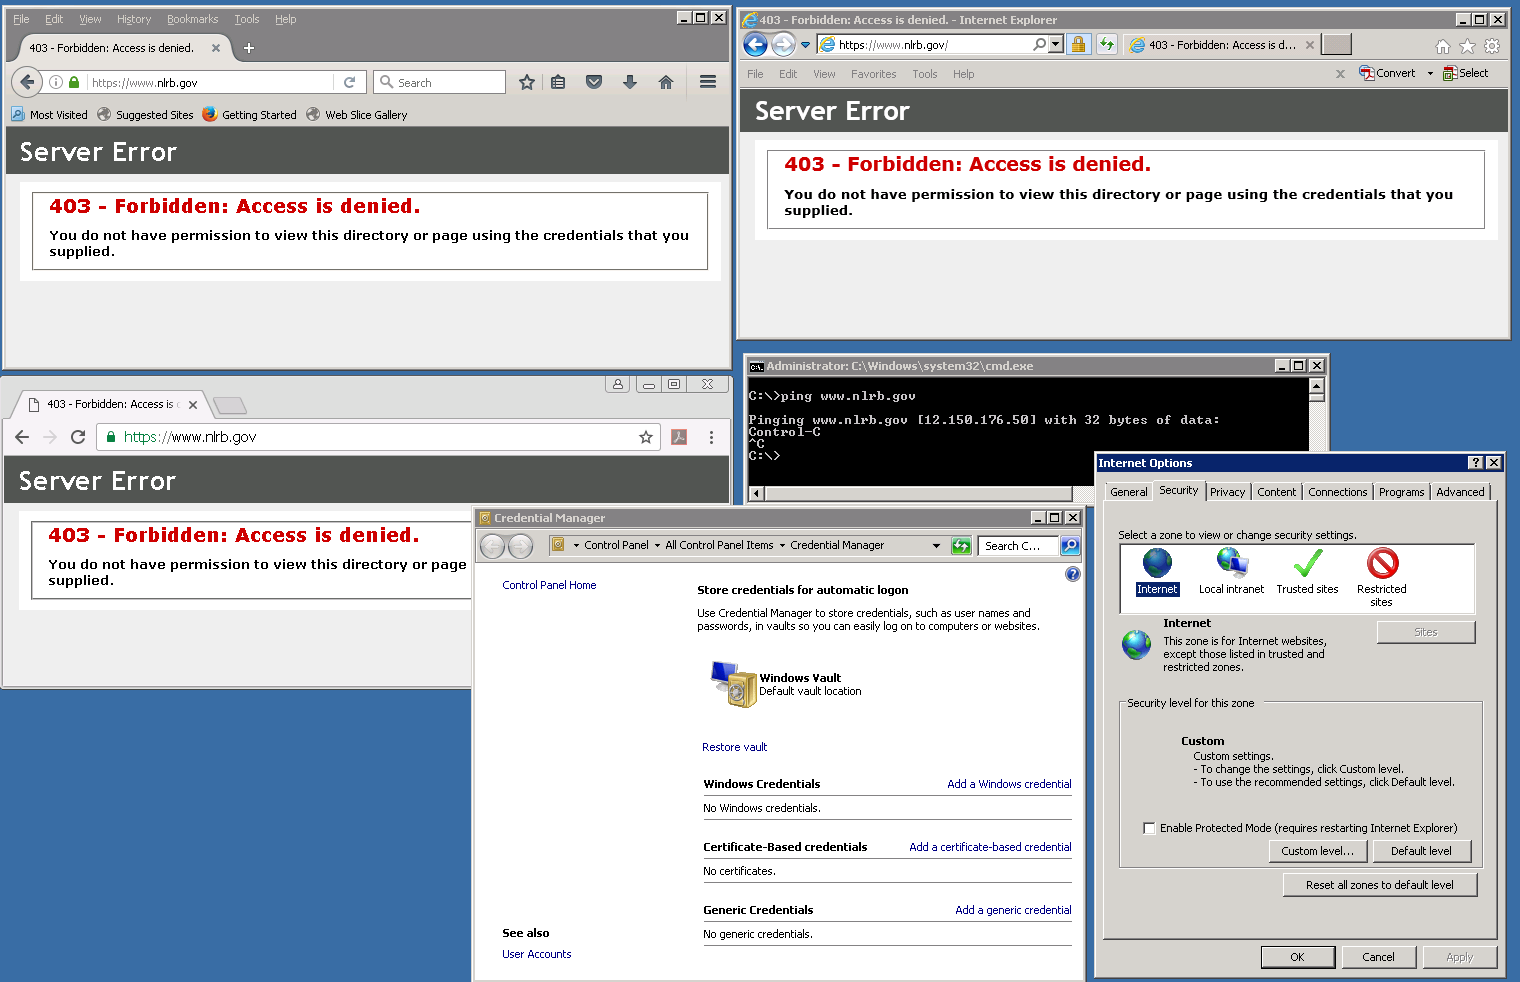This screenshot has width=1520, height=982.
Task: Switch to Programs tab
Action: [x=1401, y=492]
